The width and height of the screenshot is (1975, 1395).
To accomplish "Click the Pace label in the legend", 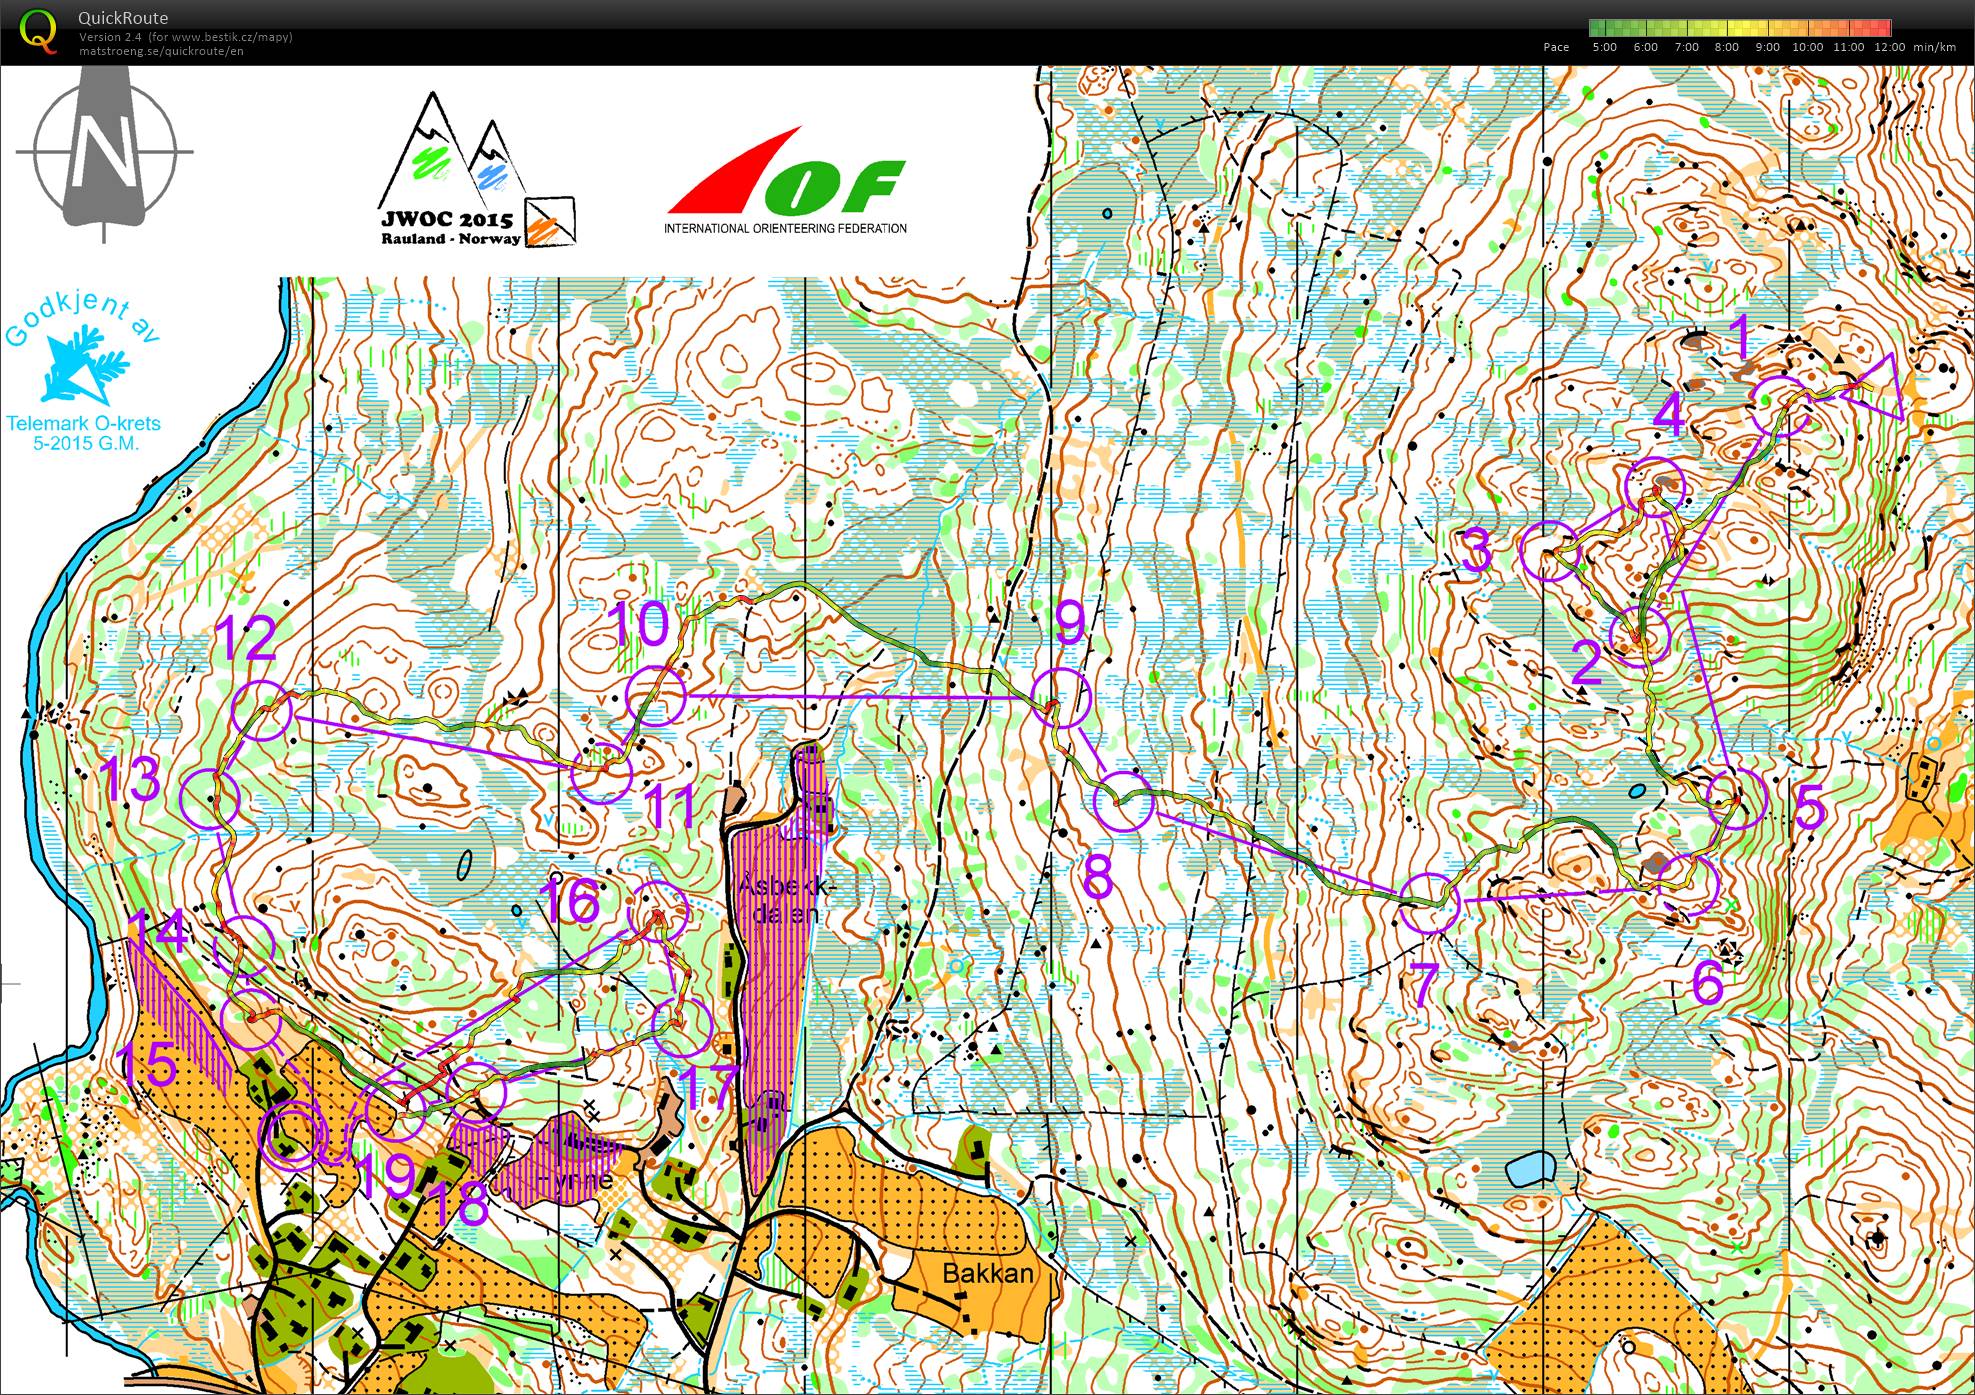I will pyautogui.click(x=1556, y=47).
